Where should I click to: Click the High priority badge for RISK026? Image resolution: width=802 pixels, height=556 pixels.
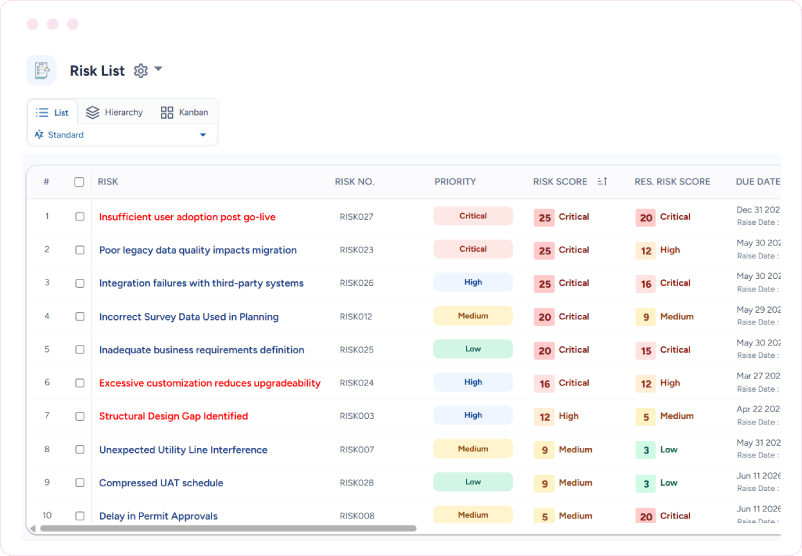coord(473,282)
